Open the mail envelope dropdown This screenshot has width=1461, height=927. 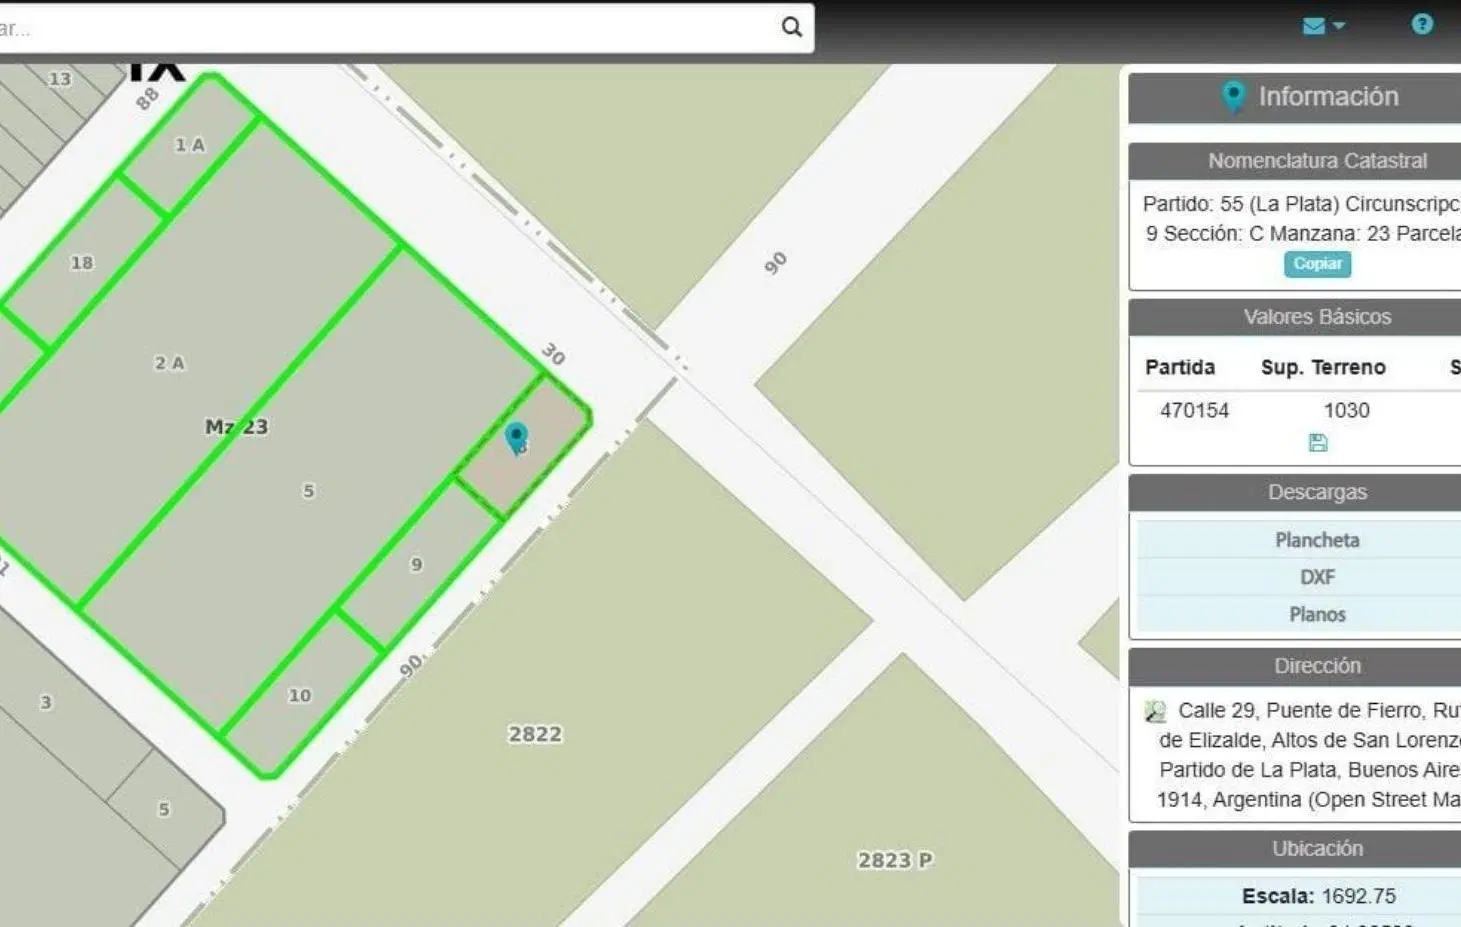coord(1324,26)
